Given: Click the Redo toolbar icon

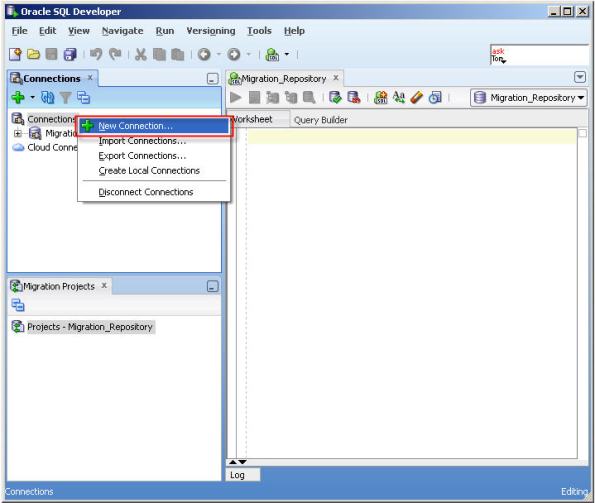Looking at the screenshot, I should [x=115, y=55].
